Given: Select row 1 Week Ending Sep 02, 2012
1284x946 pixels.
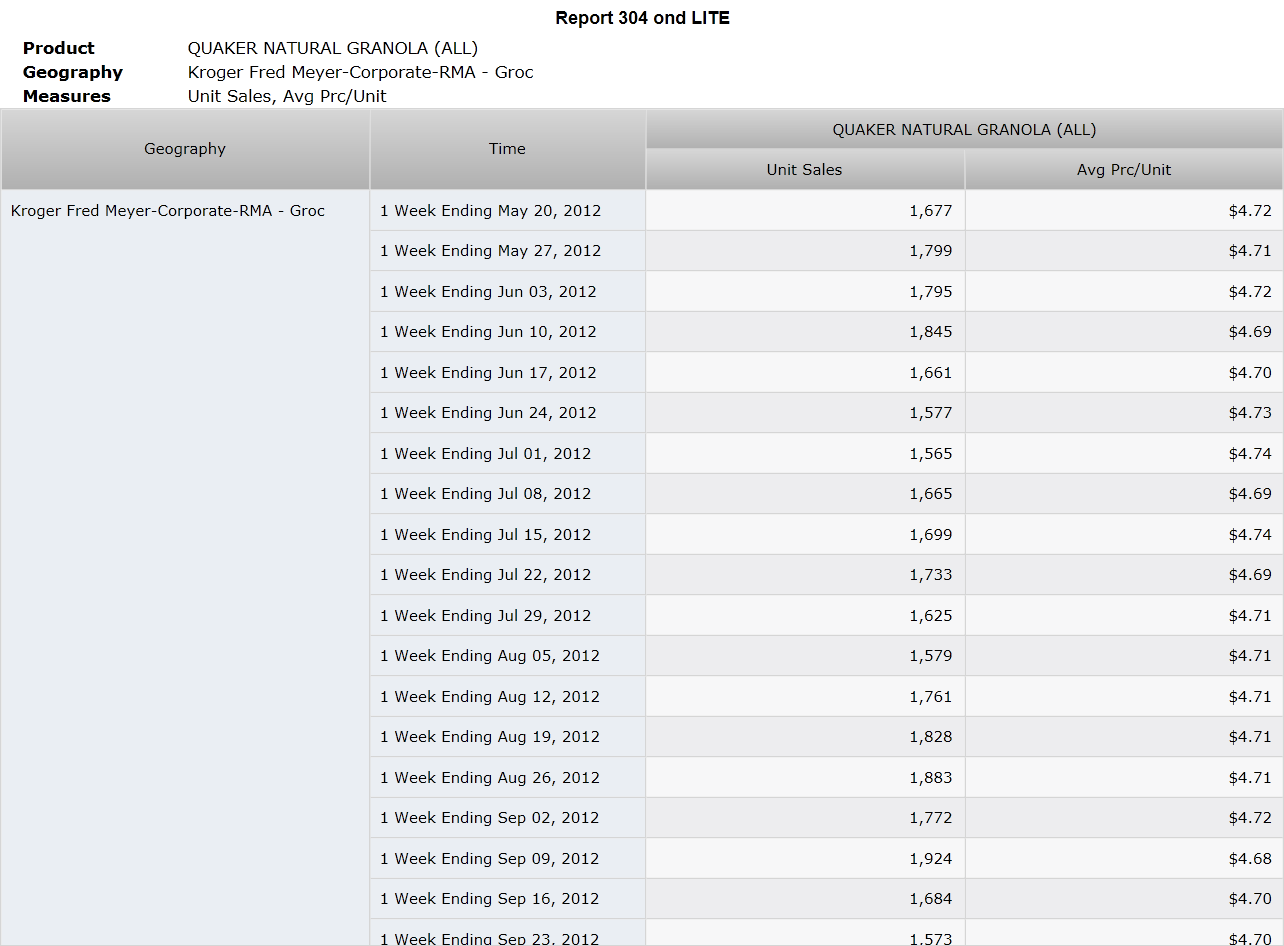Looking at the screenshot, I should 508,818.
